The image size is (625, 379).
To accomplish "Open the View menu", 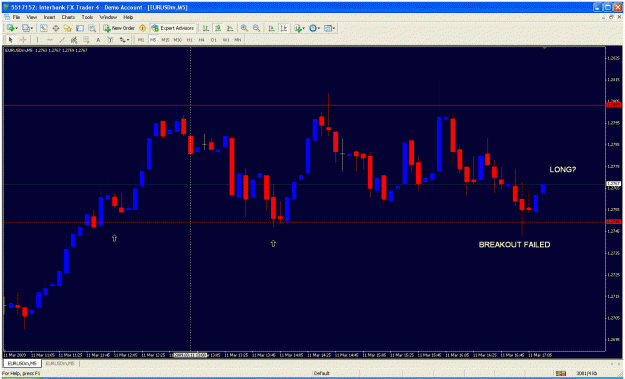I will pyautogui.click(x=31, y=17).
